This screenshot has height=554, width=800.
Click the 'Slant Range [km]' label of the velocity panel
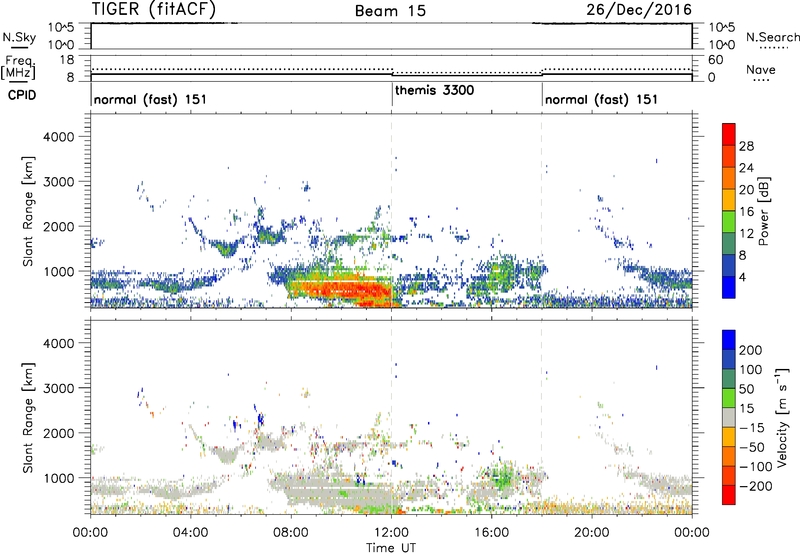(x=28, y=417)
